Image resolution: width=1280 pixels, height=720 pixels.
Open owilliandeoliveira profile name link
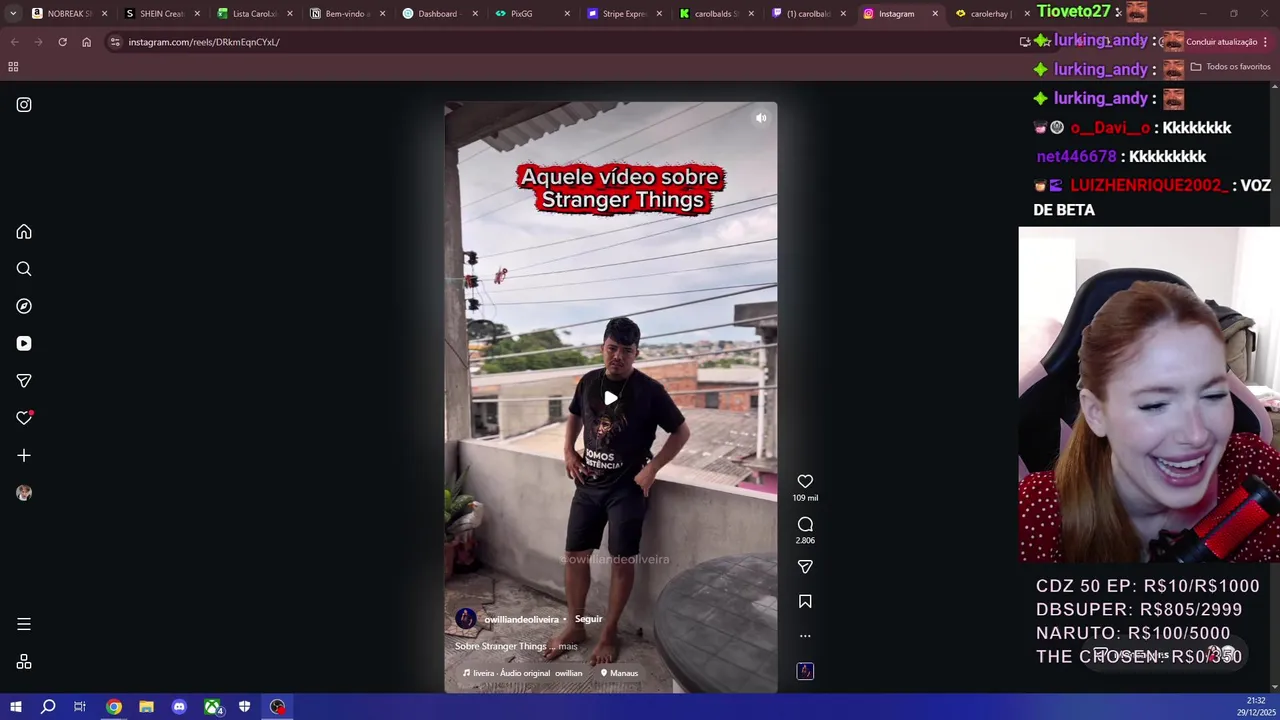click(x=521, y=620)
